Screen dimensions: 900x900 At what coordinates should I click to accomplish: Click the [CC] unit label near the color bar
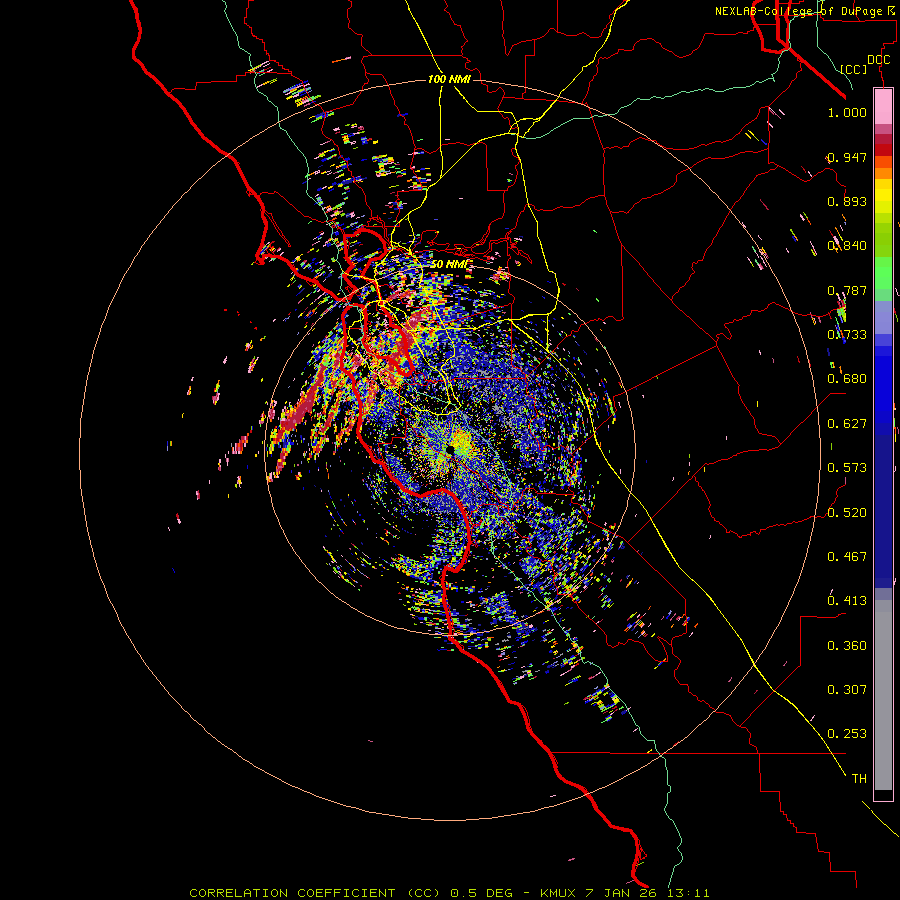pyautogui.click(x=854, y=69)
